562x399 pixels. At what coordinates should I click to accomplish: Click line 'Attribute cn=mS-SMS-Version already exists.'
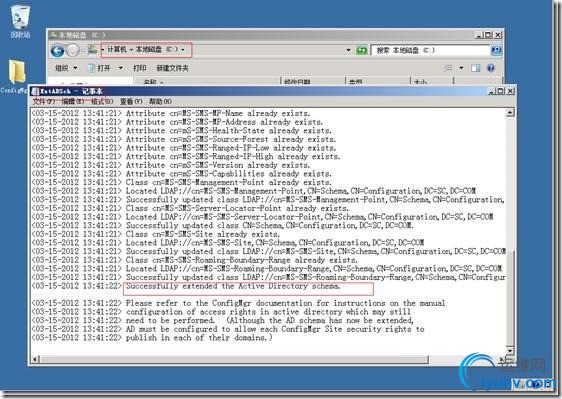click(x=218, y=165)
